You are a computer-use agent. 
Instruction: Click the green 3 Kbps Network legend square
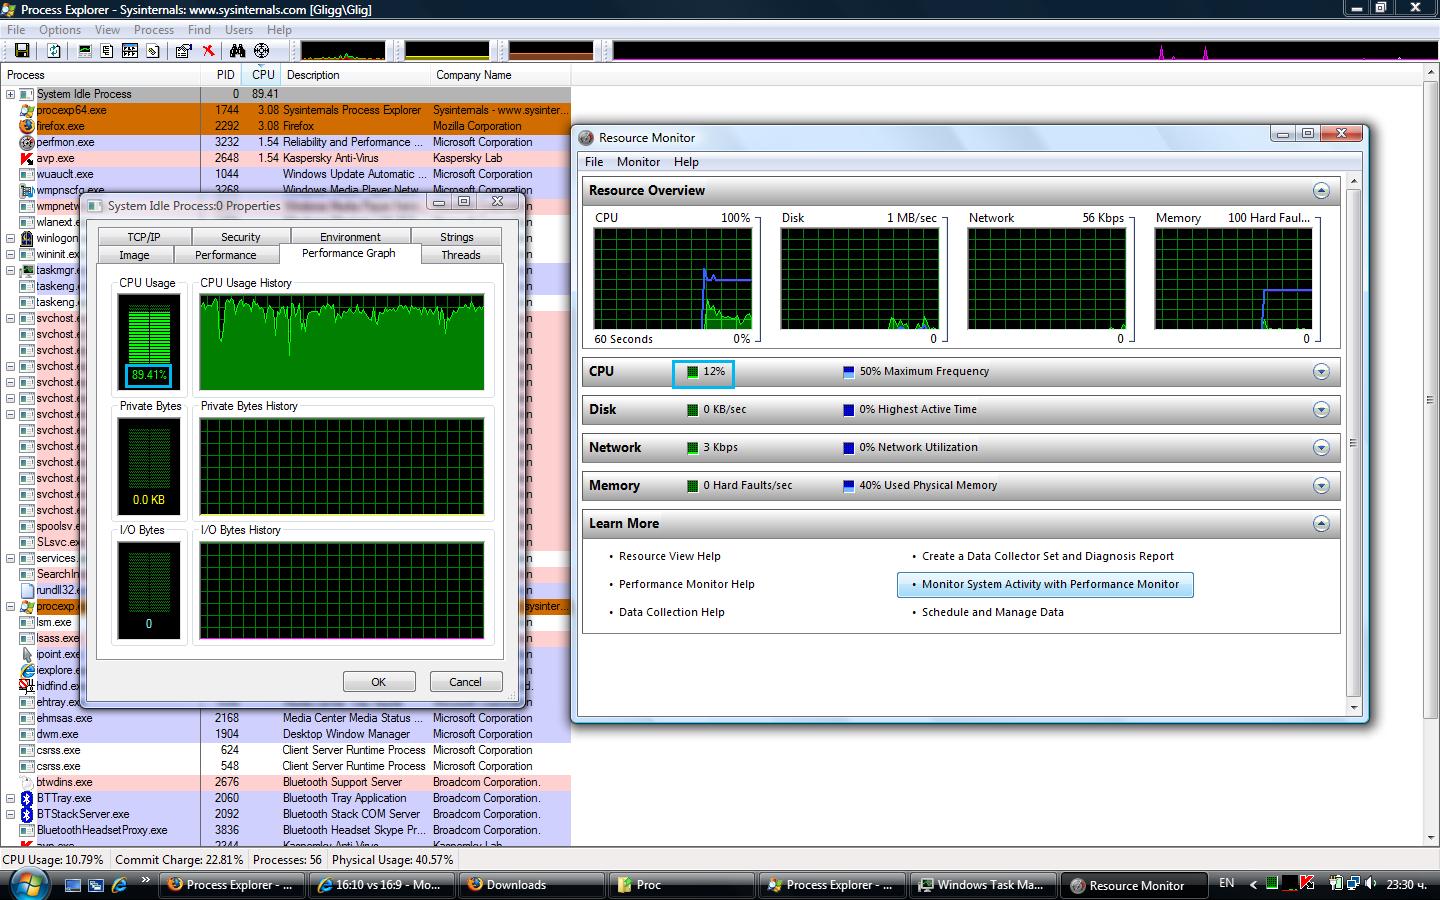[692, 448]
